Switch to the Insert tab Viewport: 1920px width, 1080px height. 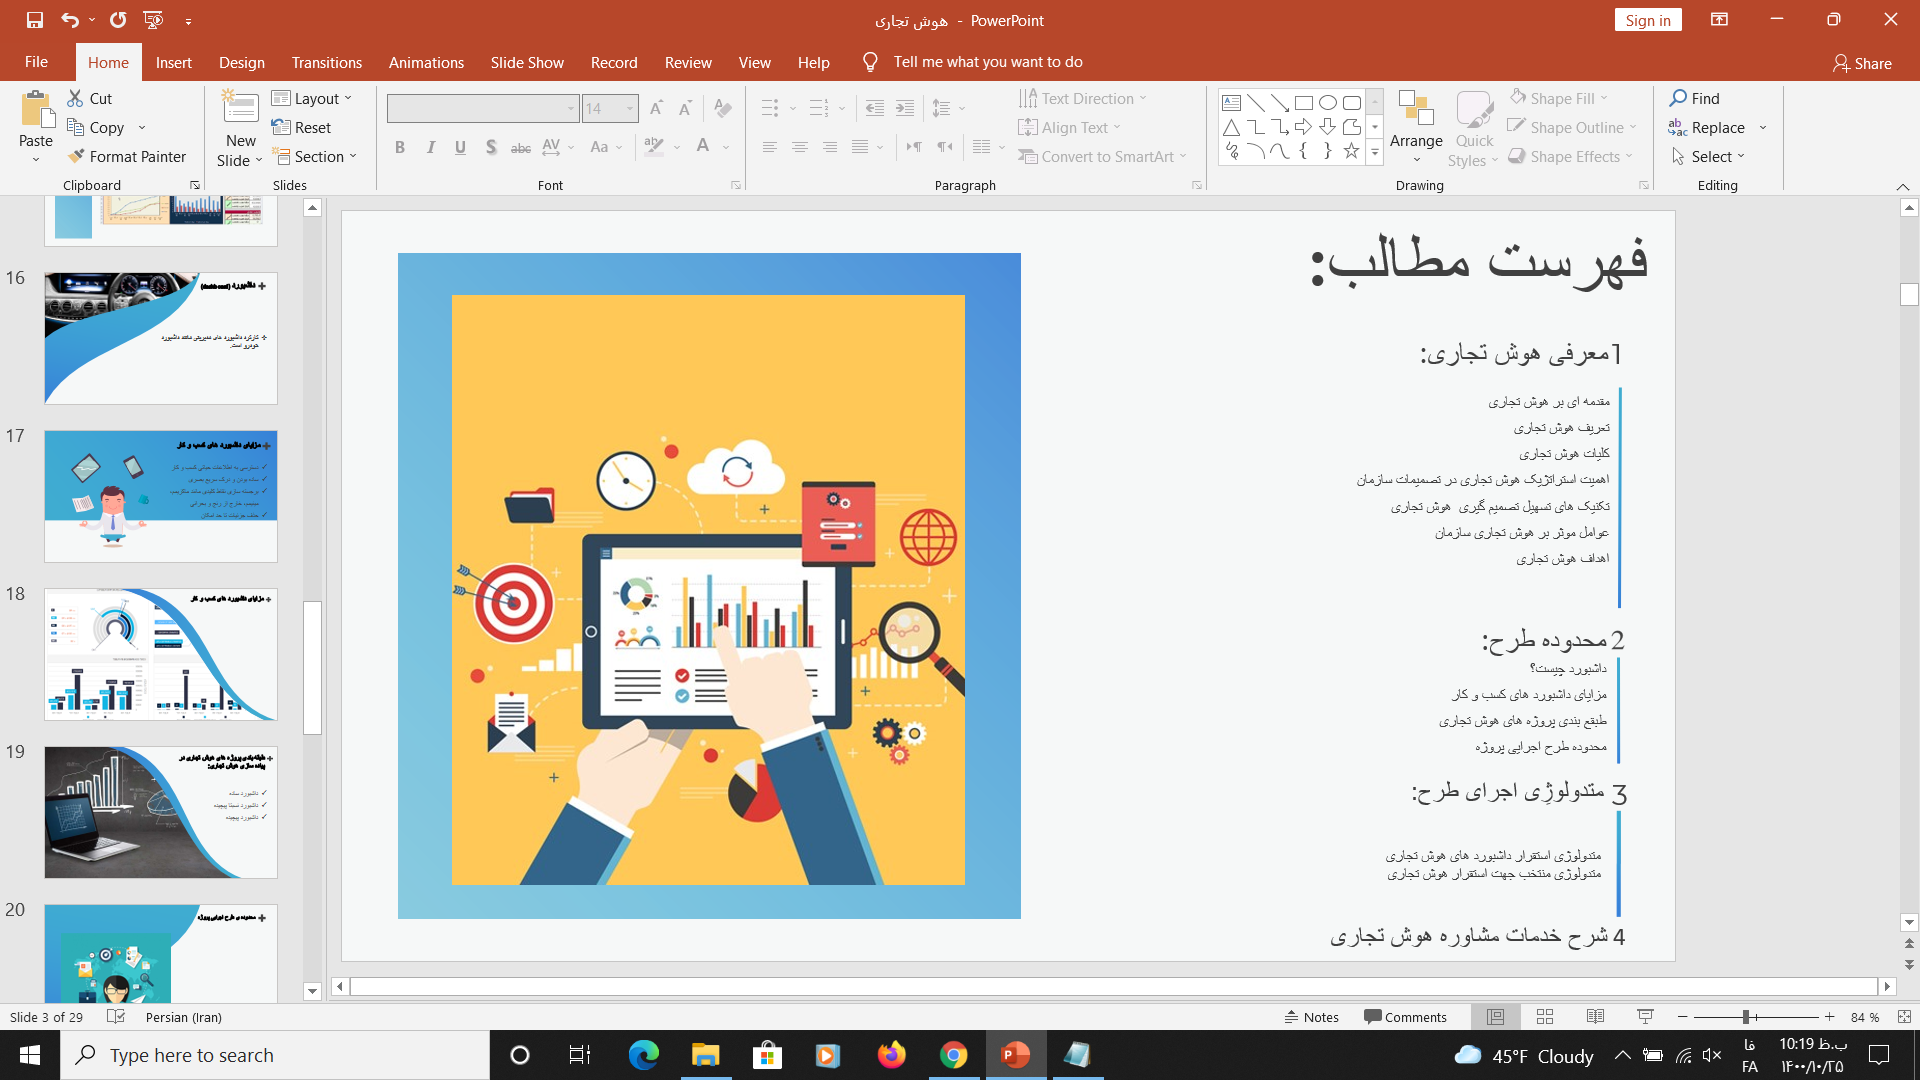point(173,62)
